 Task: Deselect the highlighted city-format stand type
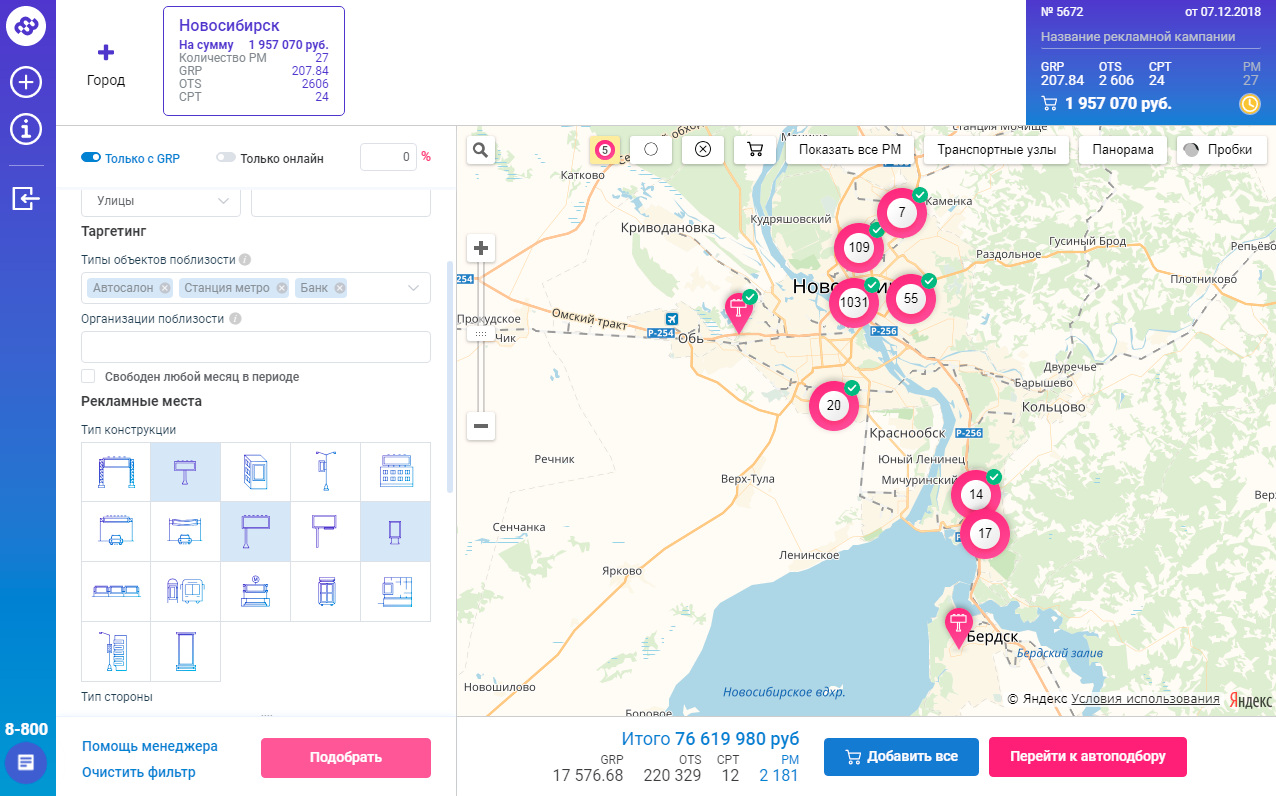[396, 532]
